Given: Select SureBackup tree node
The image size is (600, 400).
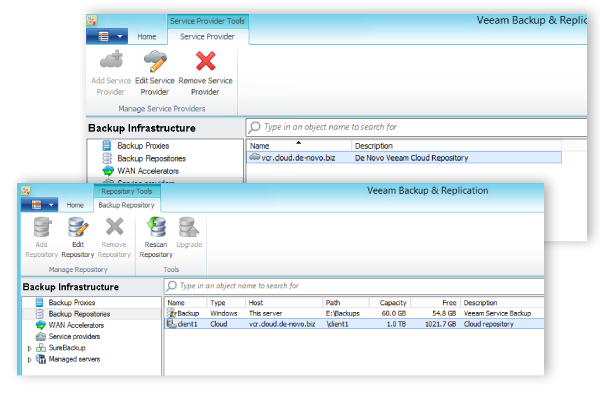Looking at the screenshot, I should [x=67, y=348].
